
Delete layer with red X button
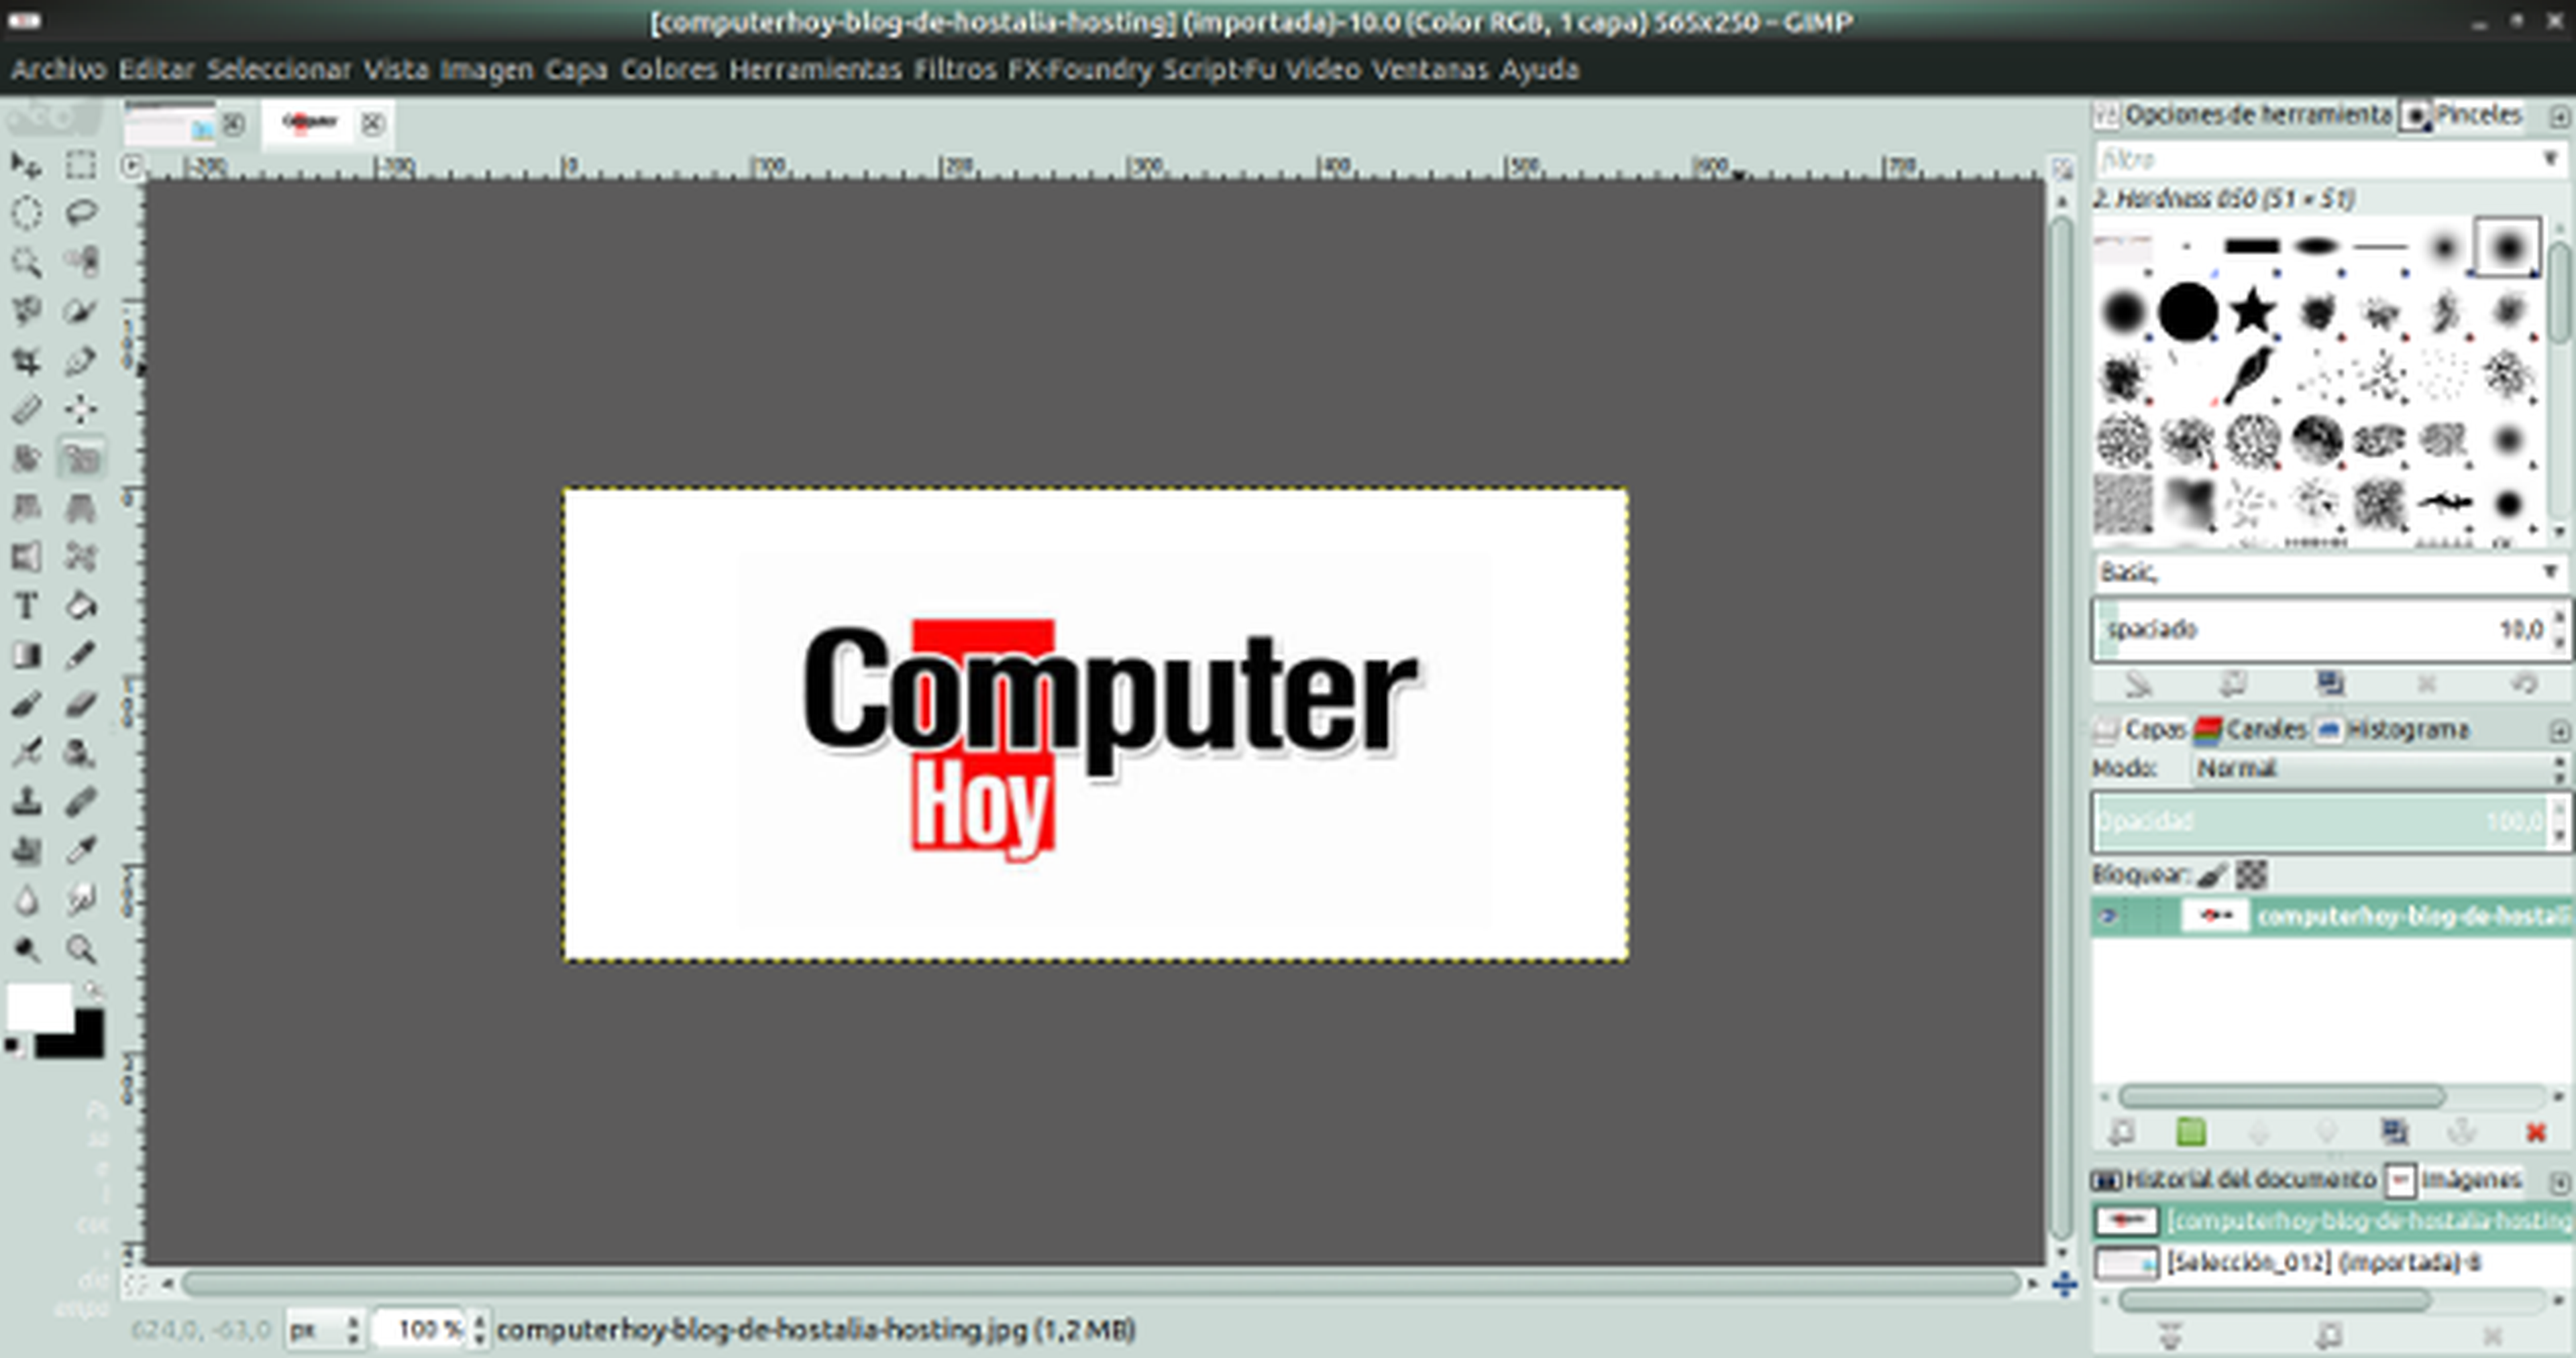pyautogui.click(x=2535, y=1132)
